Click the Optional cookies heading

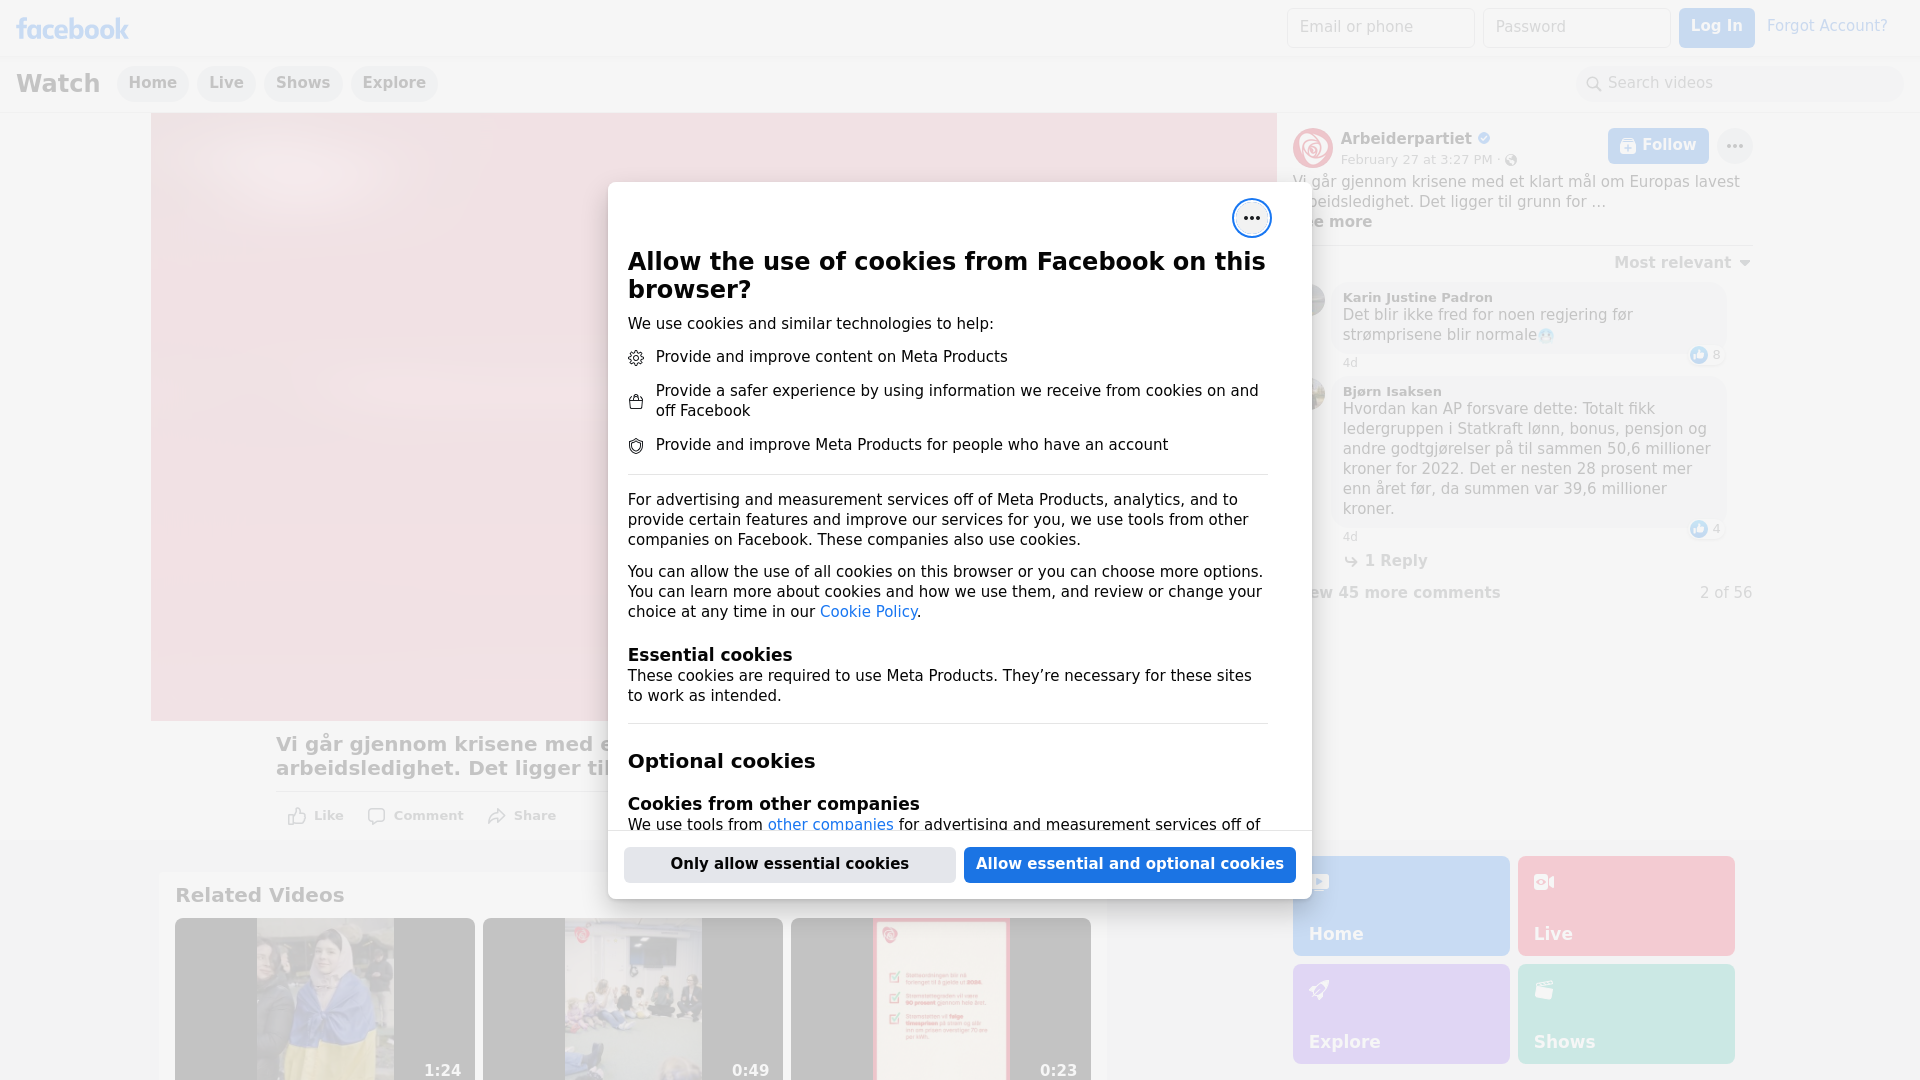point(721,761)
